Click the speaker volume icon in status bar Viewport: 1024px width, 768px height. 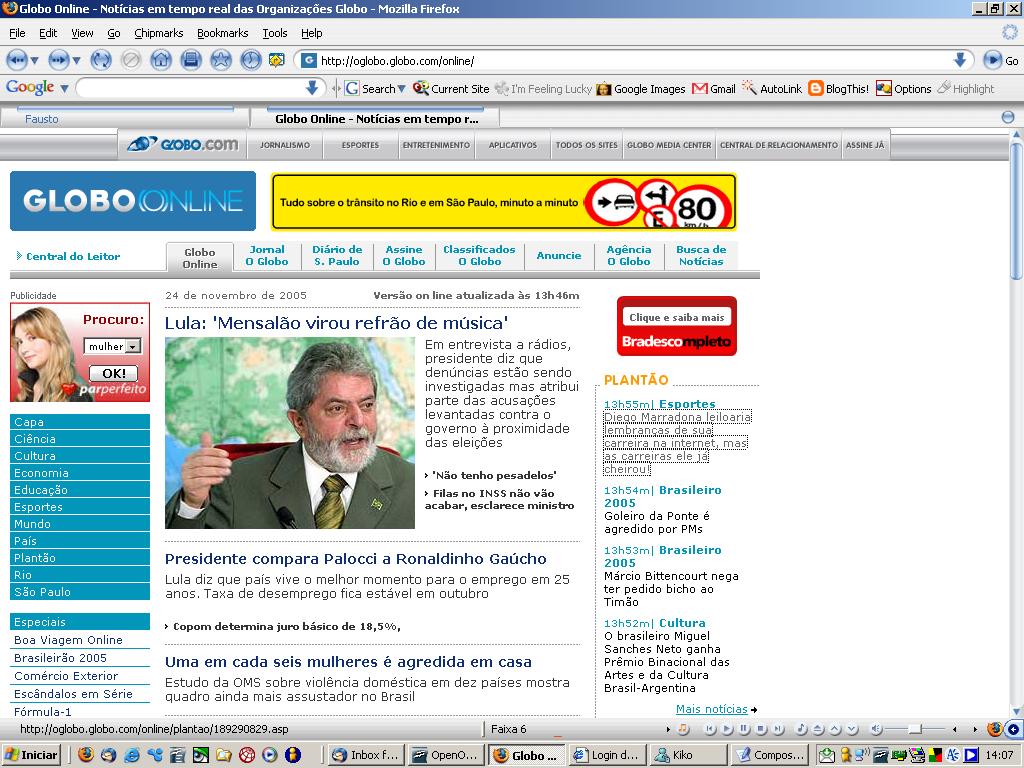[877, 729]
